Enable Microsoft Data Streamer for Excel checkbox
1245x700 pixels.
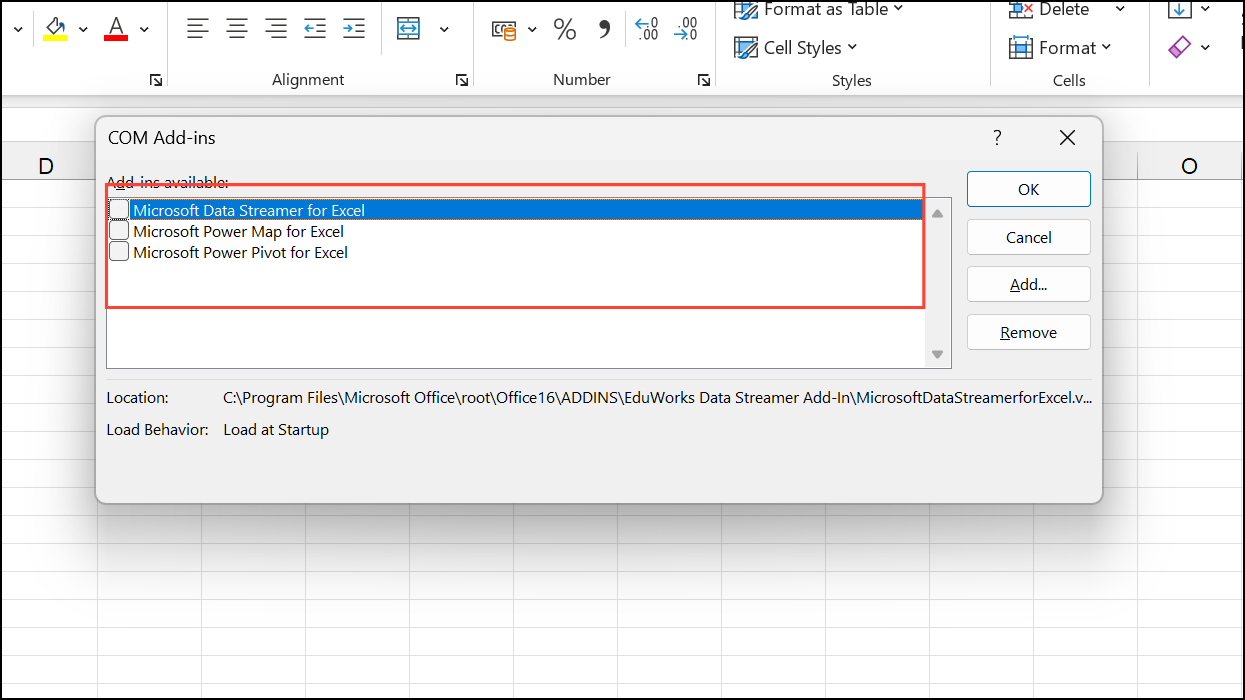click(x=119, y=210)
